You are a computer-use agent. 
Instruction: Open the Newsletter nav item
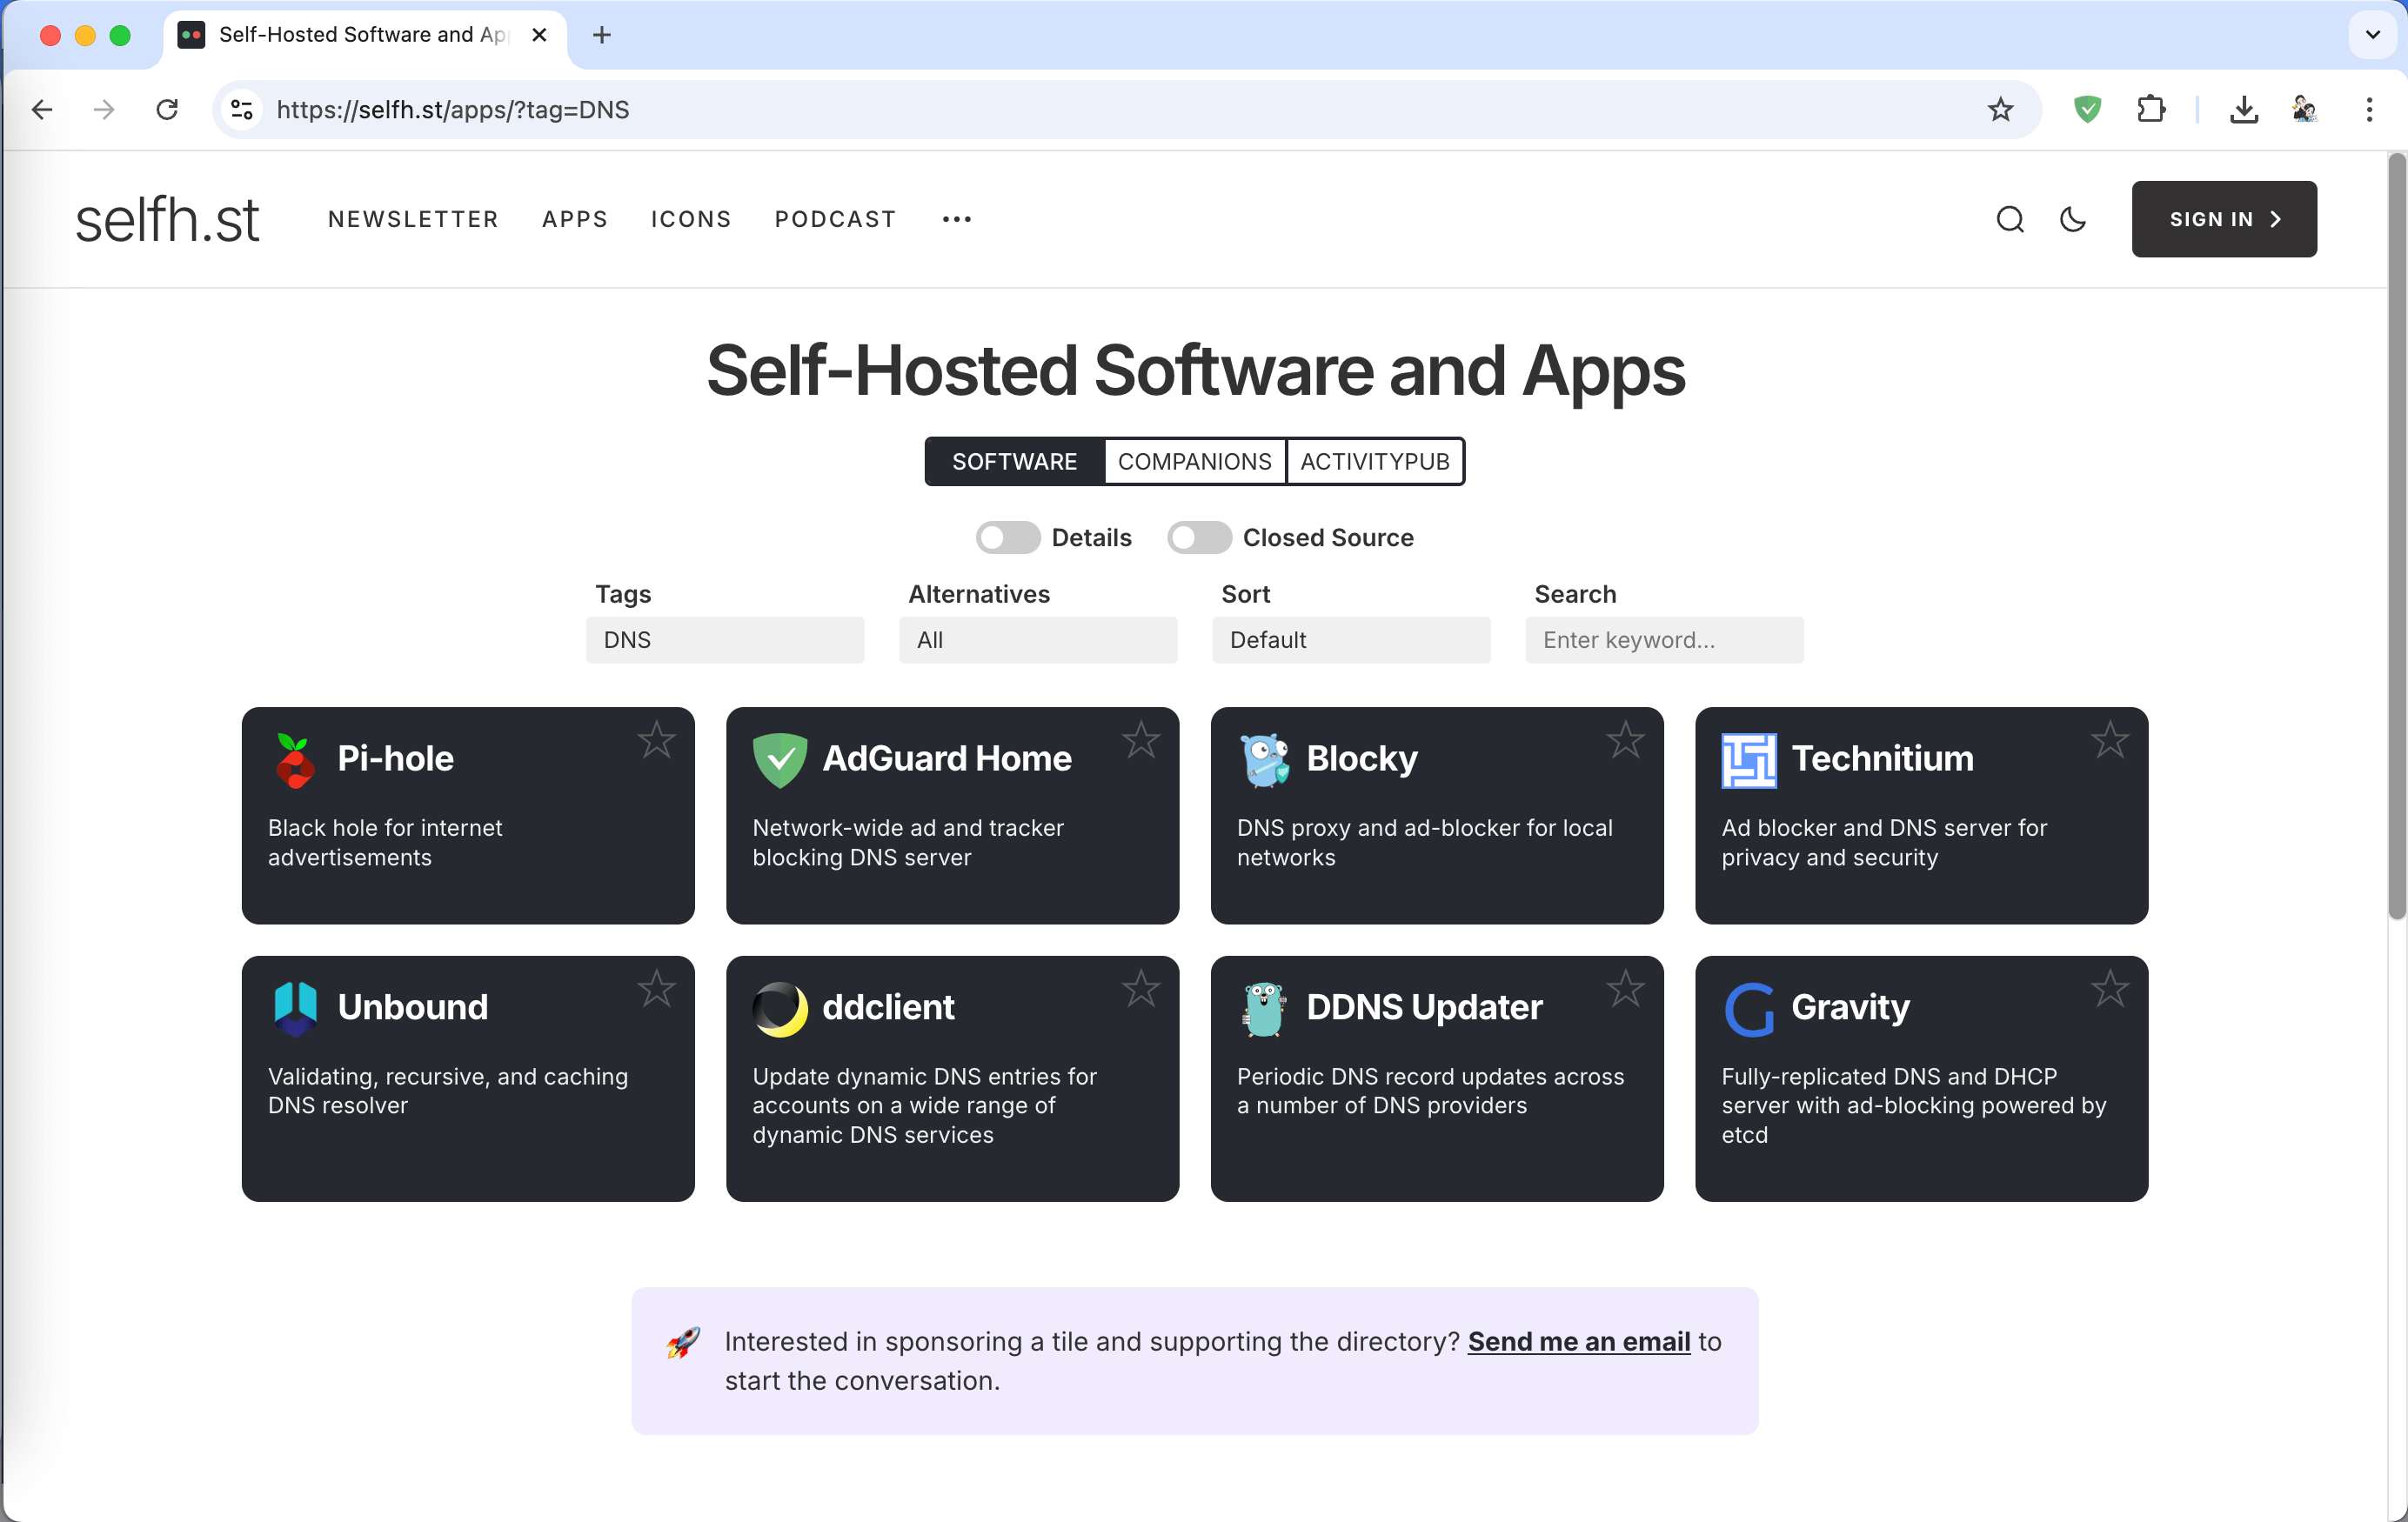coord(413,219)
